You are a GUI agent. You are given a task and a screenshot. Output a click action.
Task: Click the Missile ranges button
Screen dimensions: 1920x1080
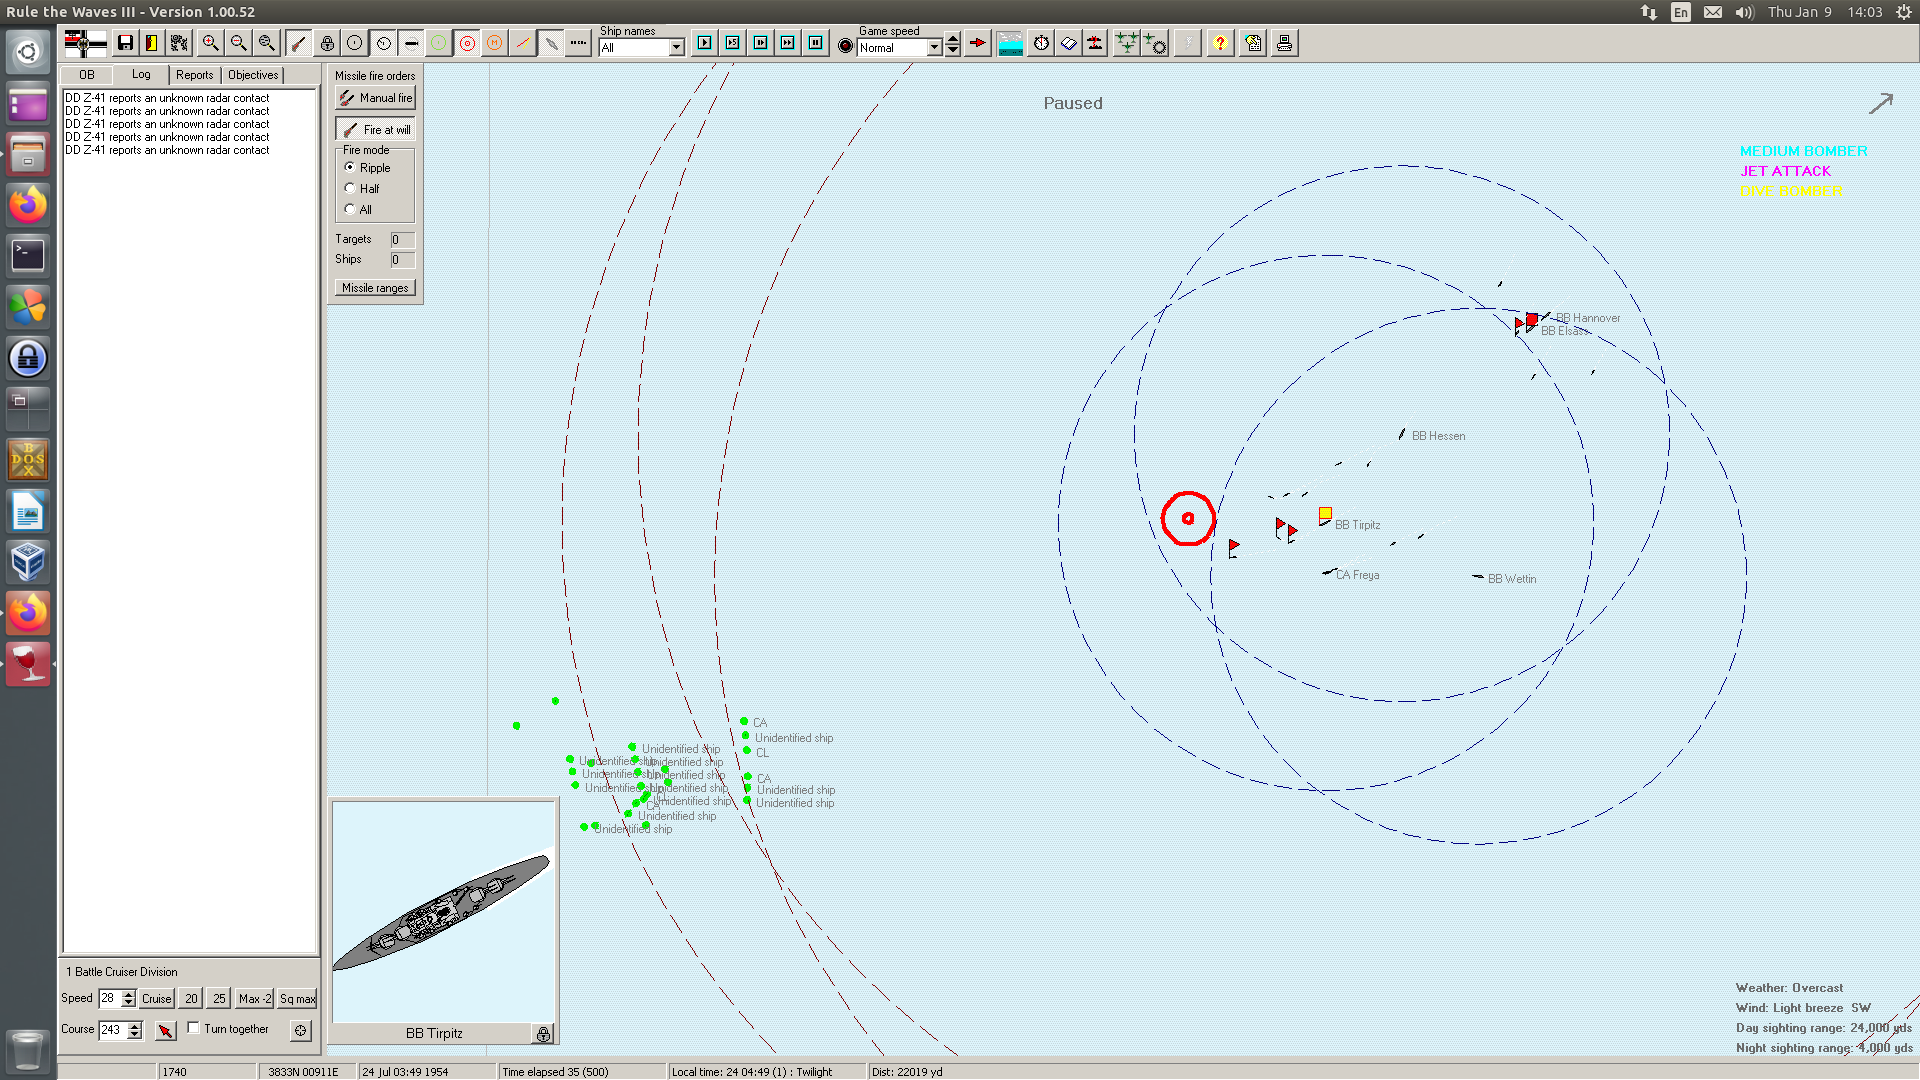[375, 288]
